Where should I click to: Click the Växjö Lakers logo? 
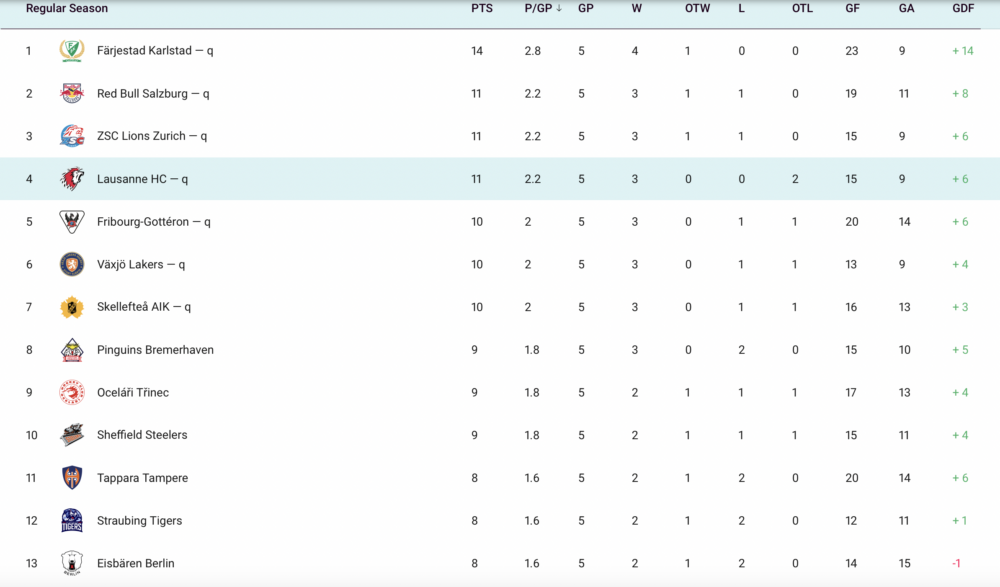72,264
